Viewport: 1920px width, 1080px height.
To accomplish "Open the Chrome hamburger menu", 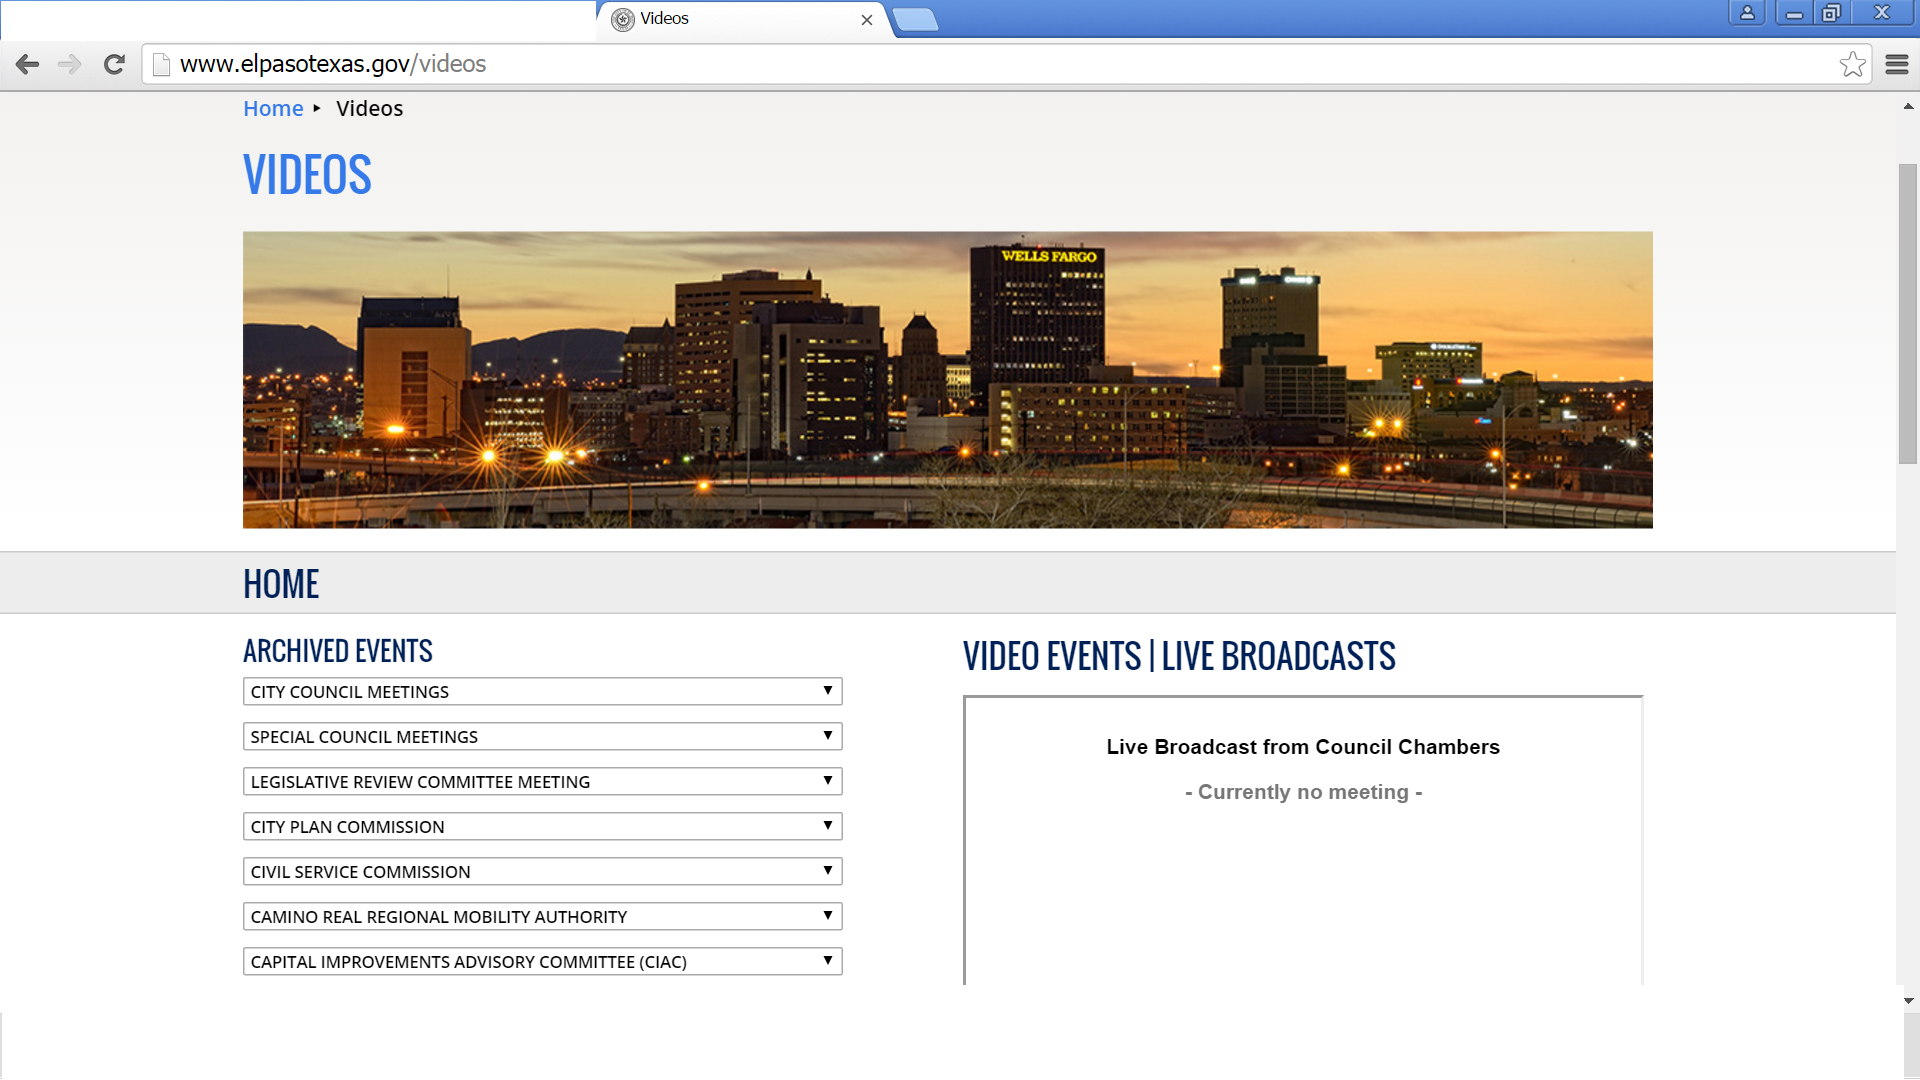I will [x=1896, y=64].
